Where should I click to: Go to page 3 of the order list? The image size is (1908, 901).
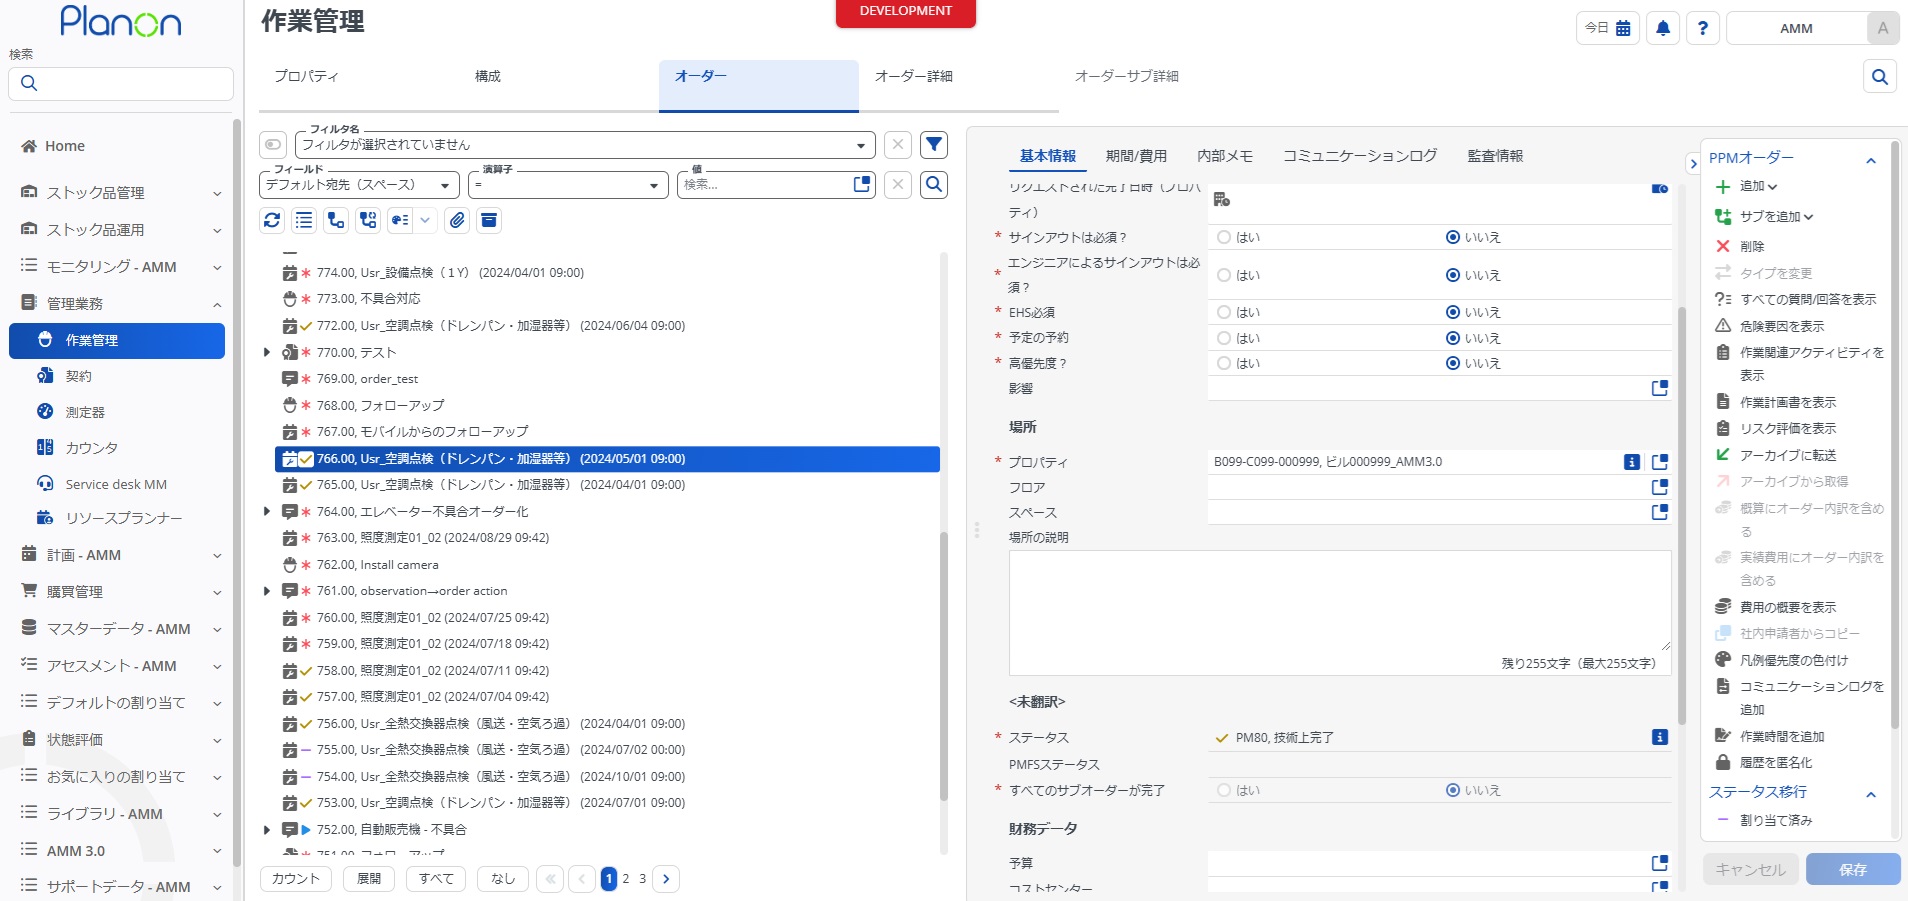[643, 878]
